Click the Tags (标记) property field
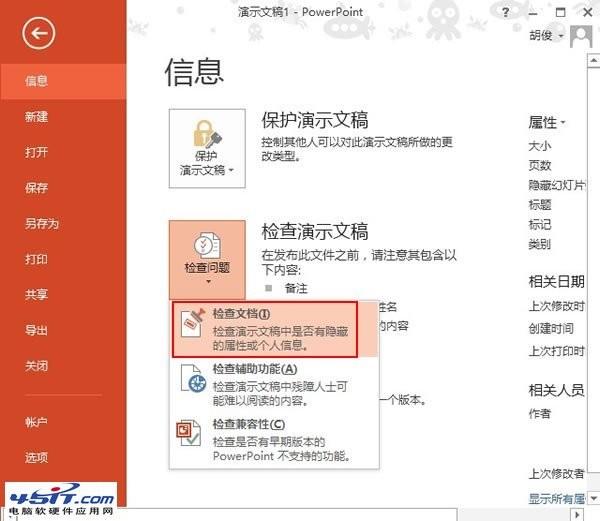 (x=540, y=225)
